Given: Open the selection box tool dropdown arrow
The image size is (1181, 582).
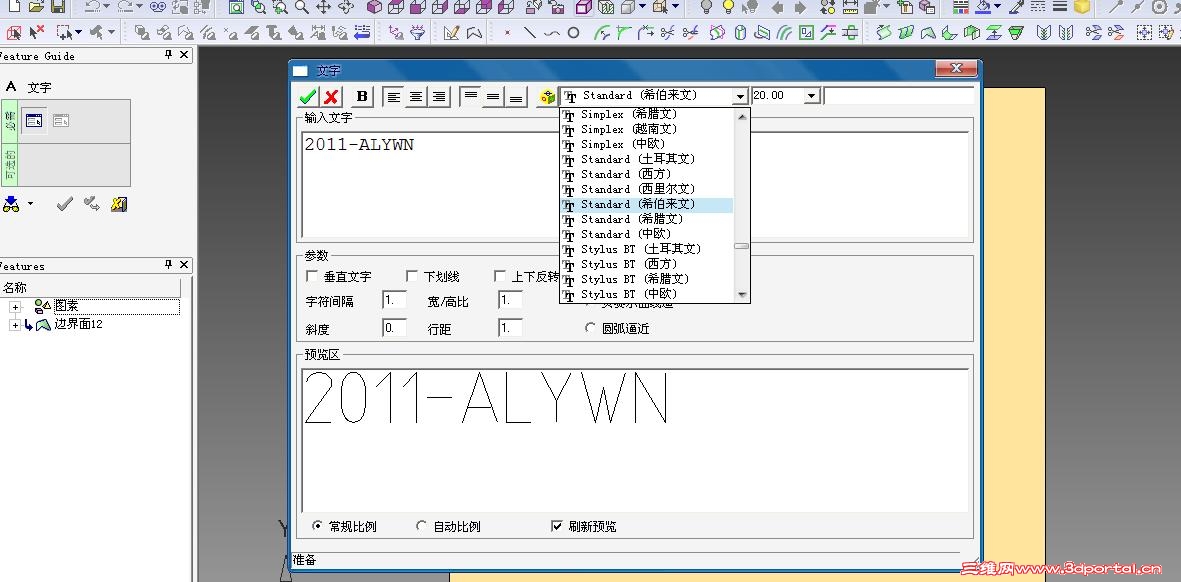Looking at the screenshot, I should 78,33.
